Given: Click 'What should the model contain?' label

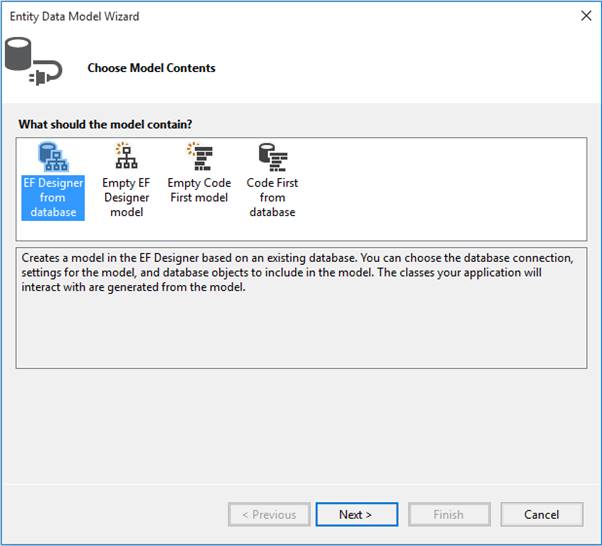Looking at the screenshot, I should pyautogui.click(x=105, y=124).
